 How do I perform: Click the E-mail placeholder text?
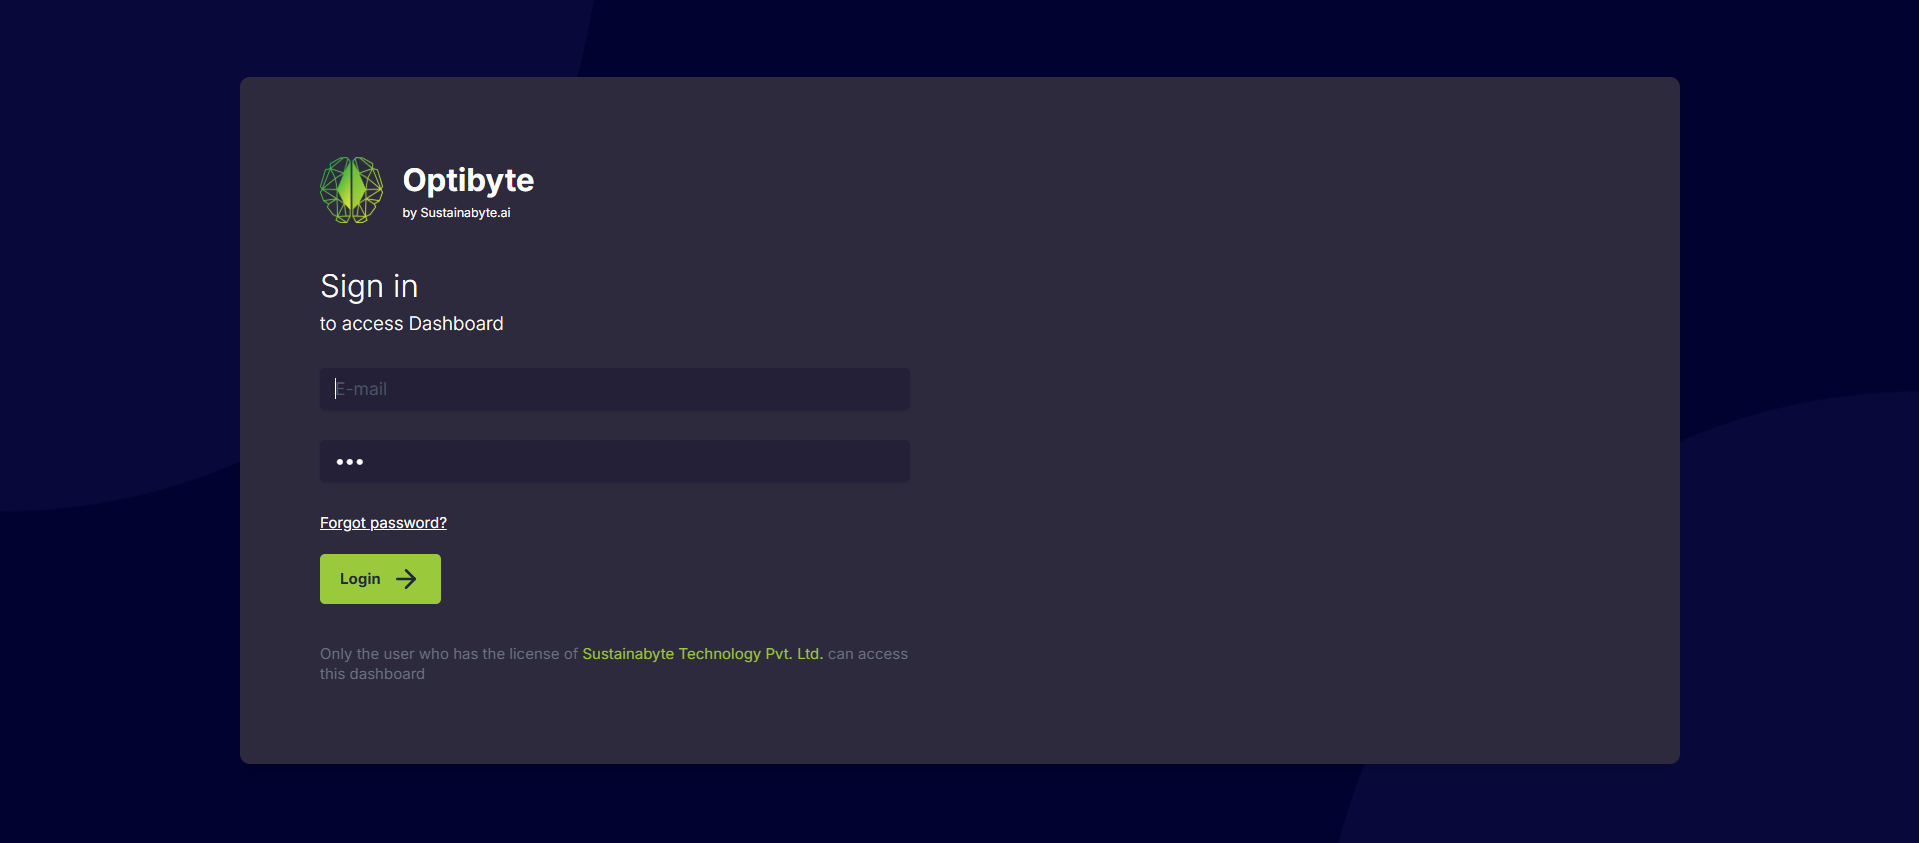point(362,389)
